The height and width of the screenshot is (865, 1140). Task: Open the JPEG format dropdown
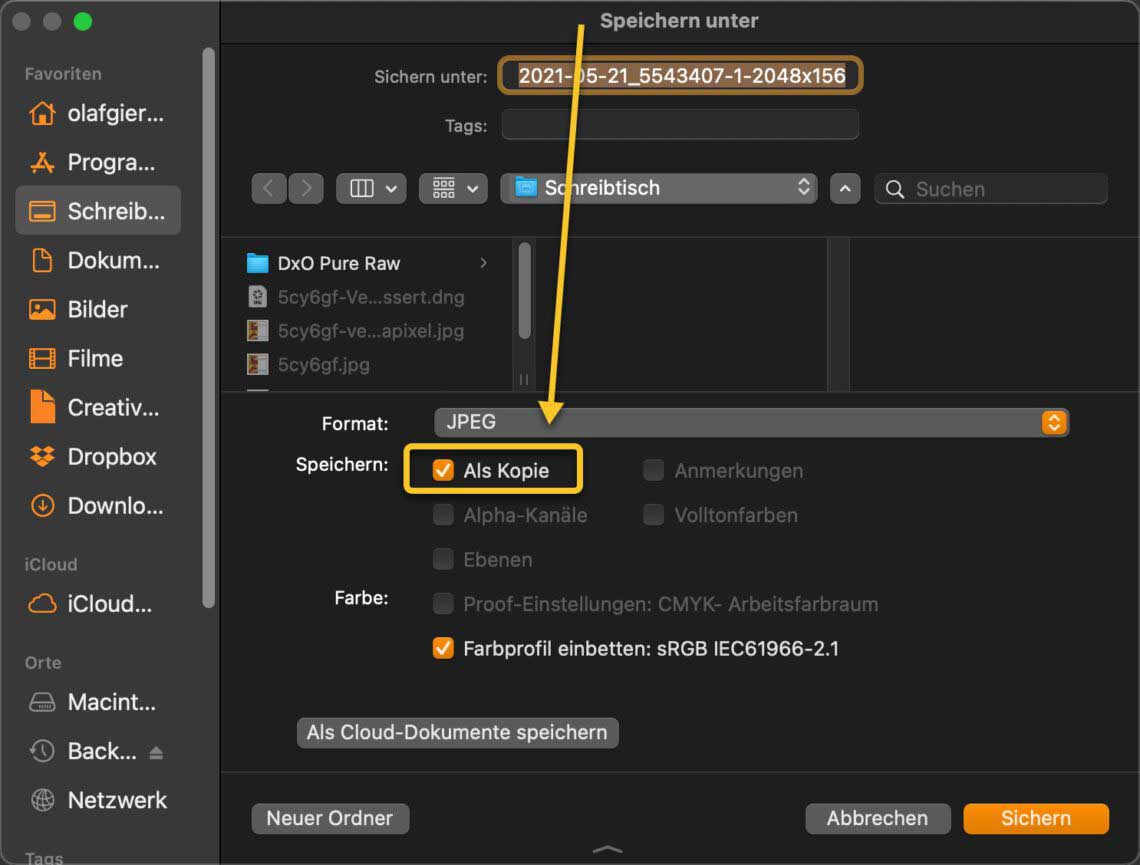pos(751,422)
